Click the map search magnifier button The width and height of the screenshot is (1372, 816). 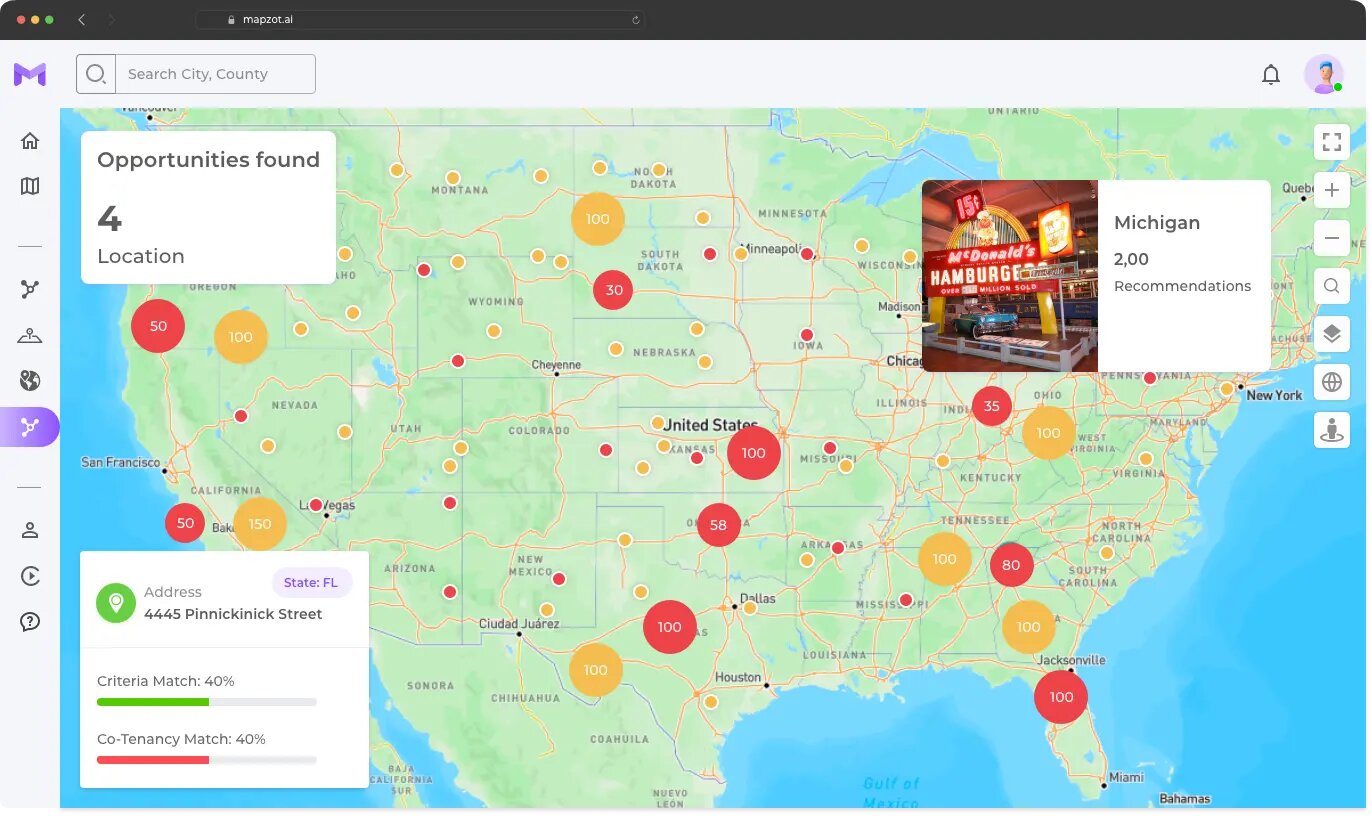pos(1332,286)
